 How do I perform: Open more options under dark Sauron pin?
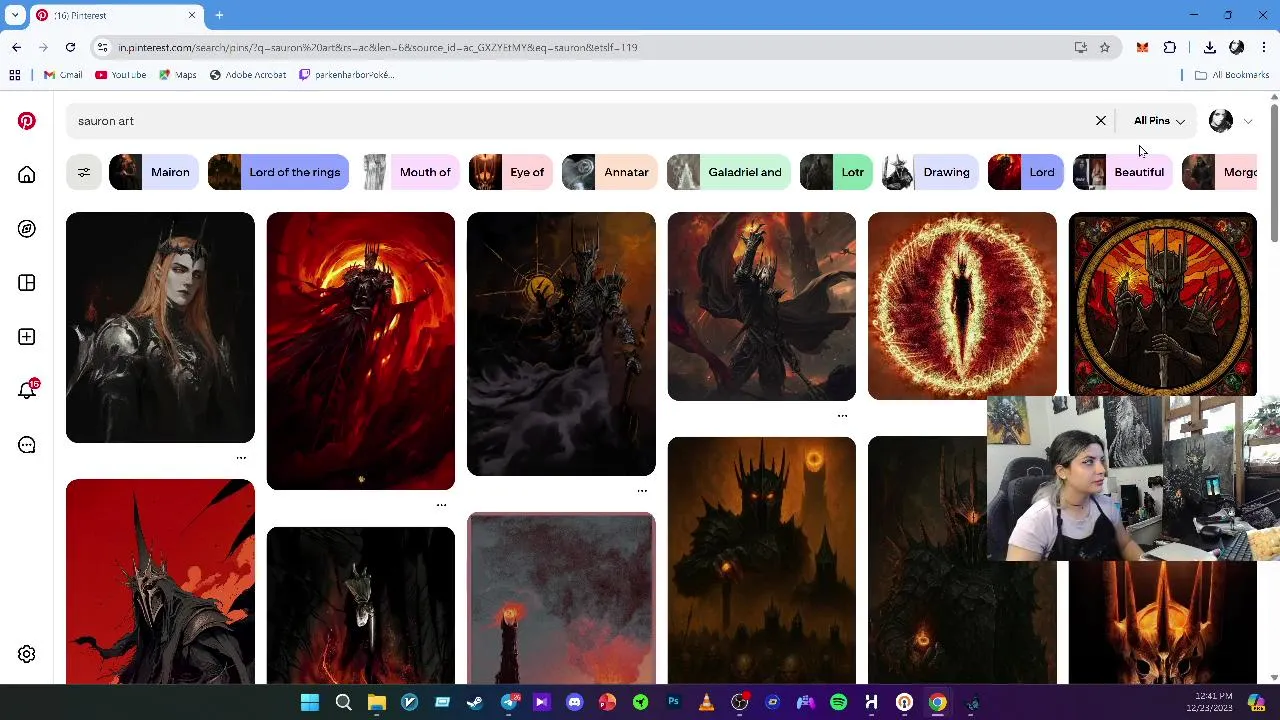[x=642, y=491]
